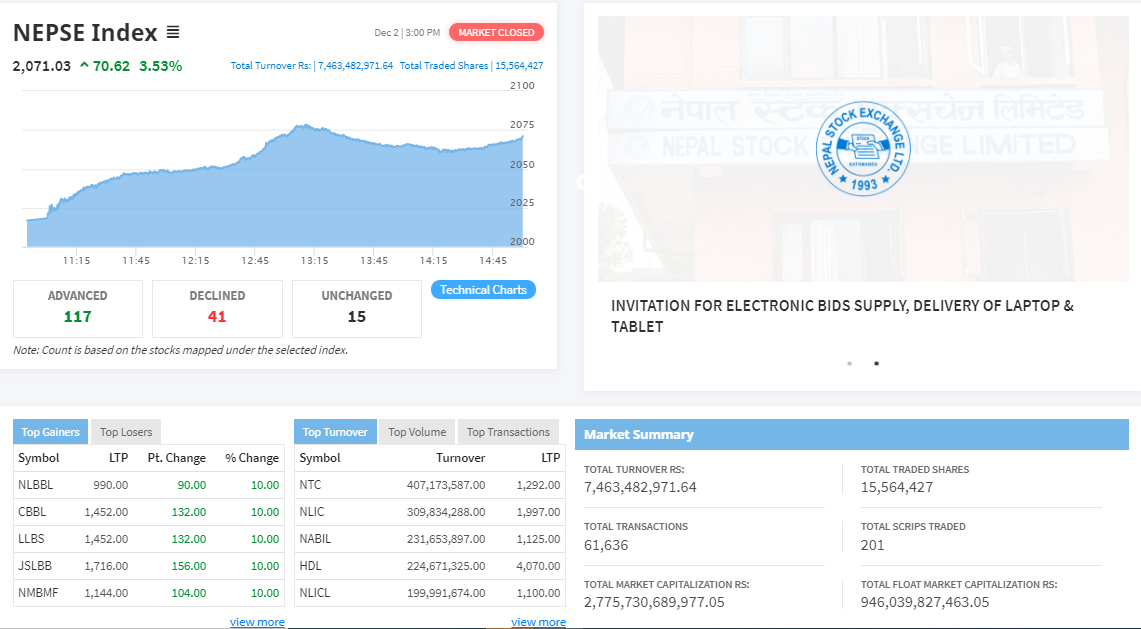Select the UNCHANGED 15 box
The width and height of the screenshot is (1141, 629).
coord(357,309)
